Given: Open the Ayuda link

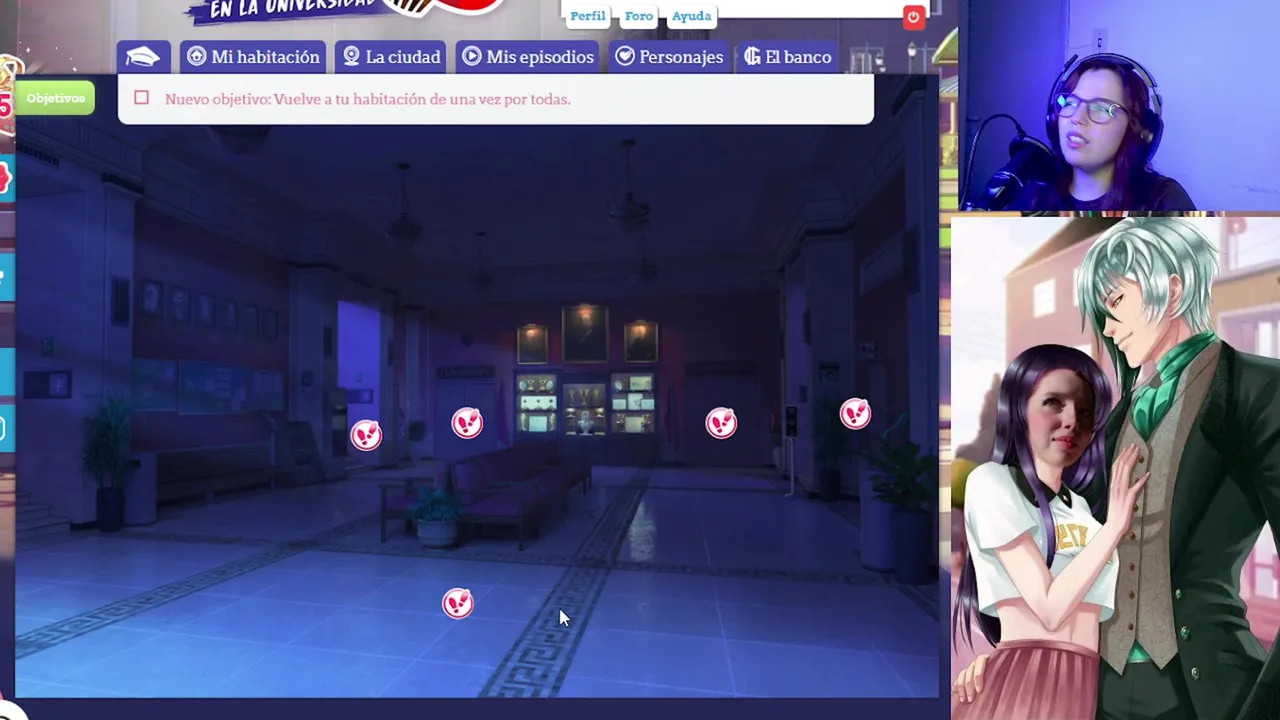Looking at the screenshot, I should (692, 16).
